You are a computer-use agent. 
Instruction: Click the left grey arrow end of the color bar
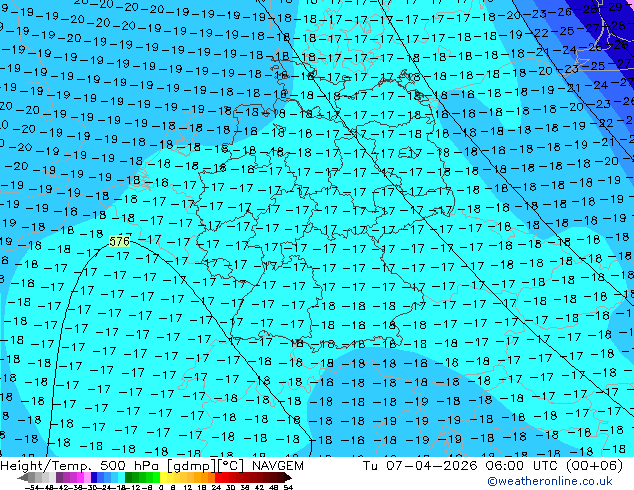click(x=23, y=478)
